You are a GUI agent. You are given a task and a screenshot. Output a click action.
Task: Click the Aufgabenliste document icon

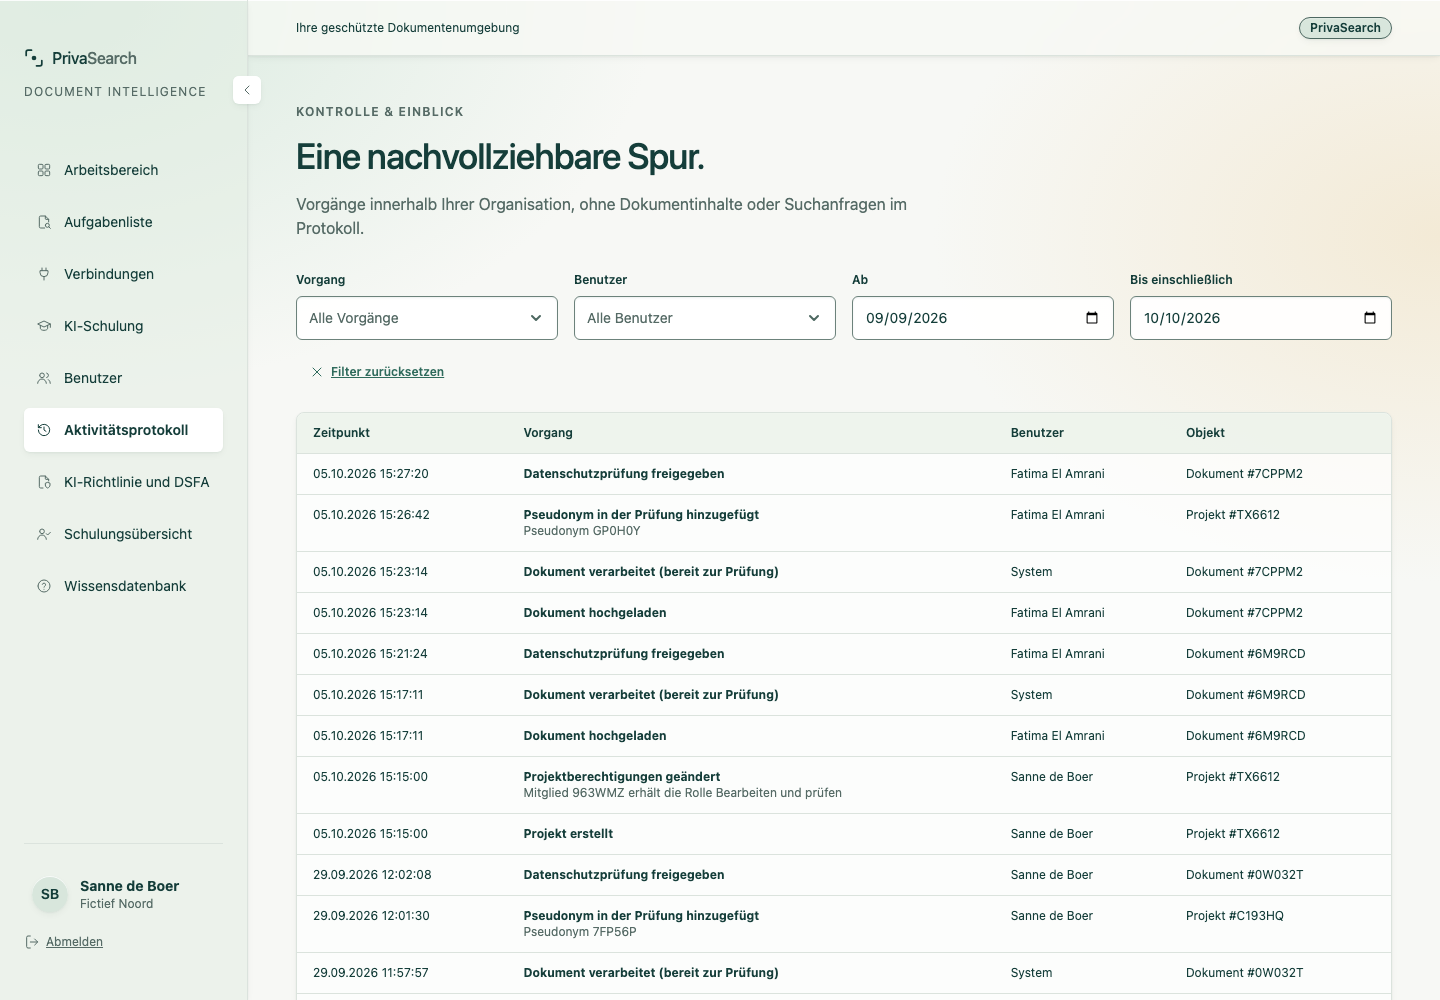pyautogui.click(x=44, y=222)
